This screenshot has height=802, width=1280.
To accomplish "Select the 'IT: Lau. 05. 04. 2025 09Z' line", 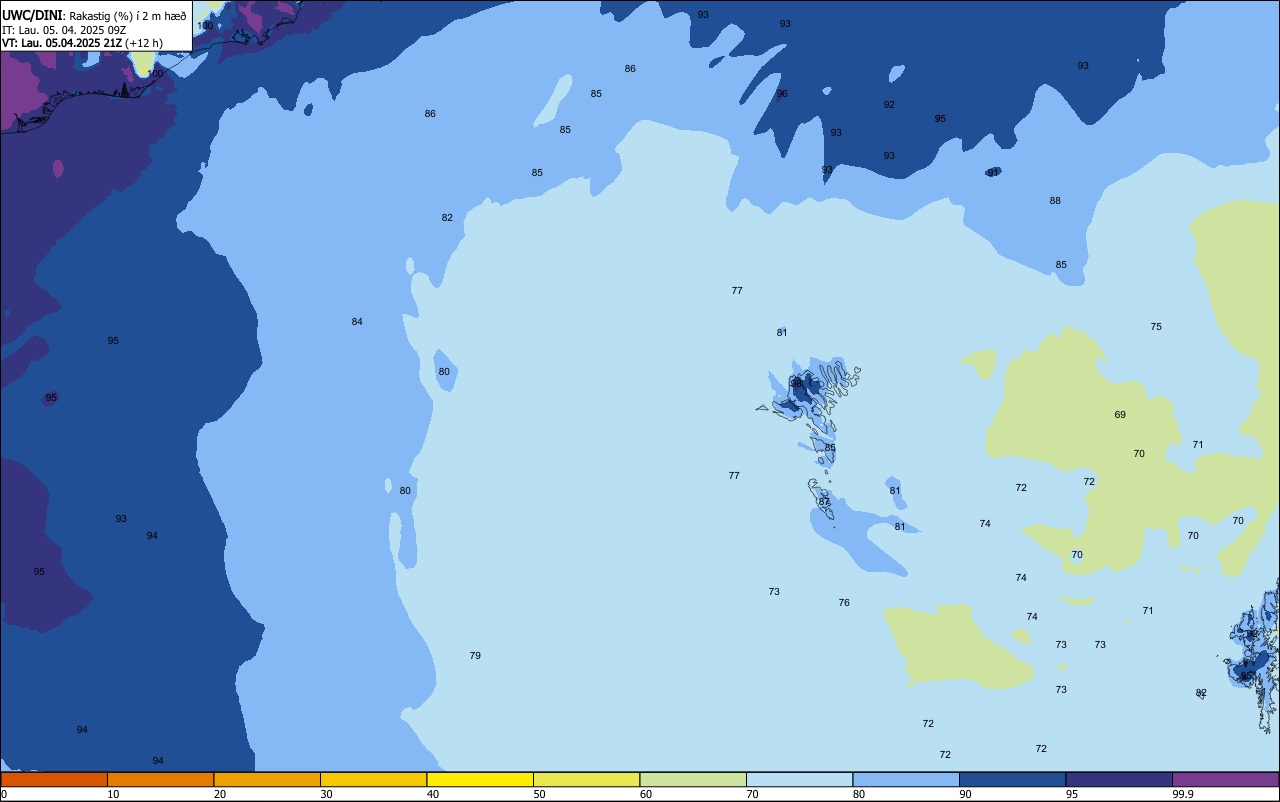I will click(x=64, y=30).
